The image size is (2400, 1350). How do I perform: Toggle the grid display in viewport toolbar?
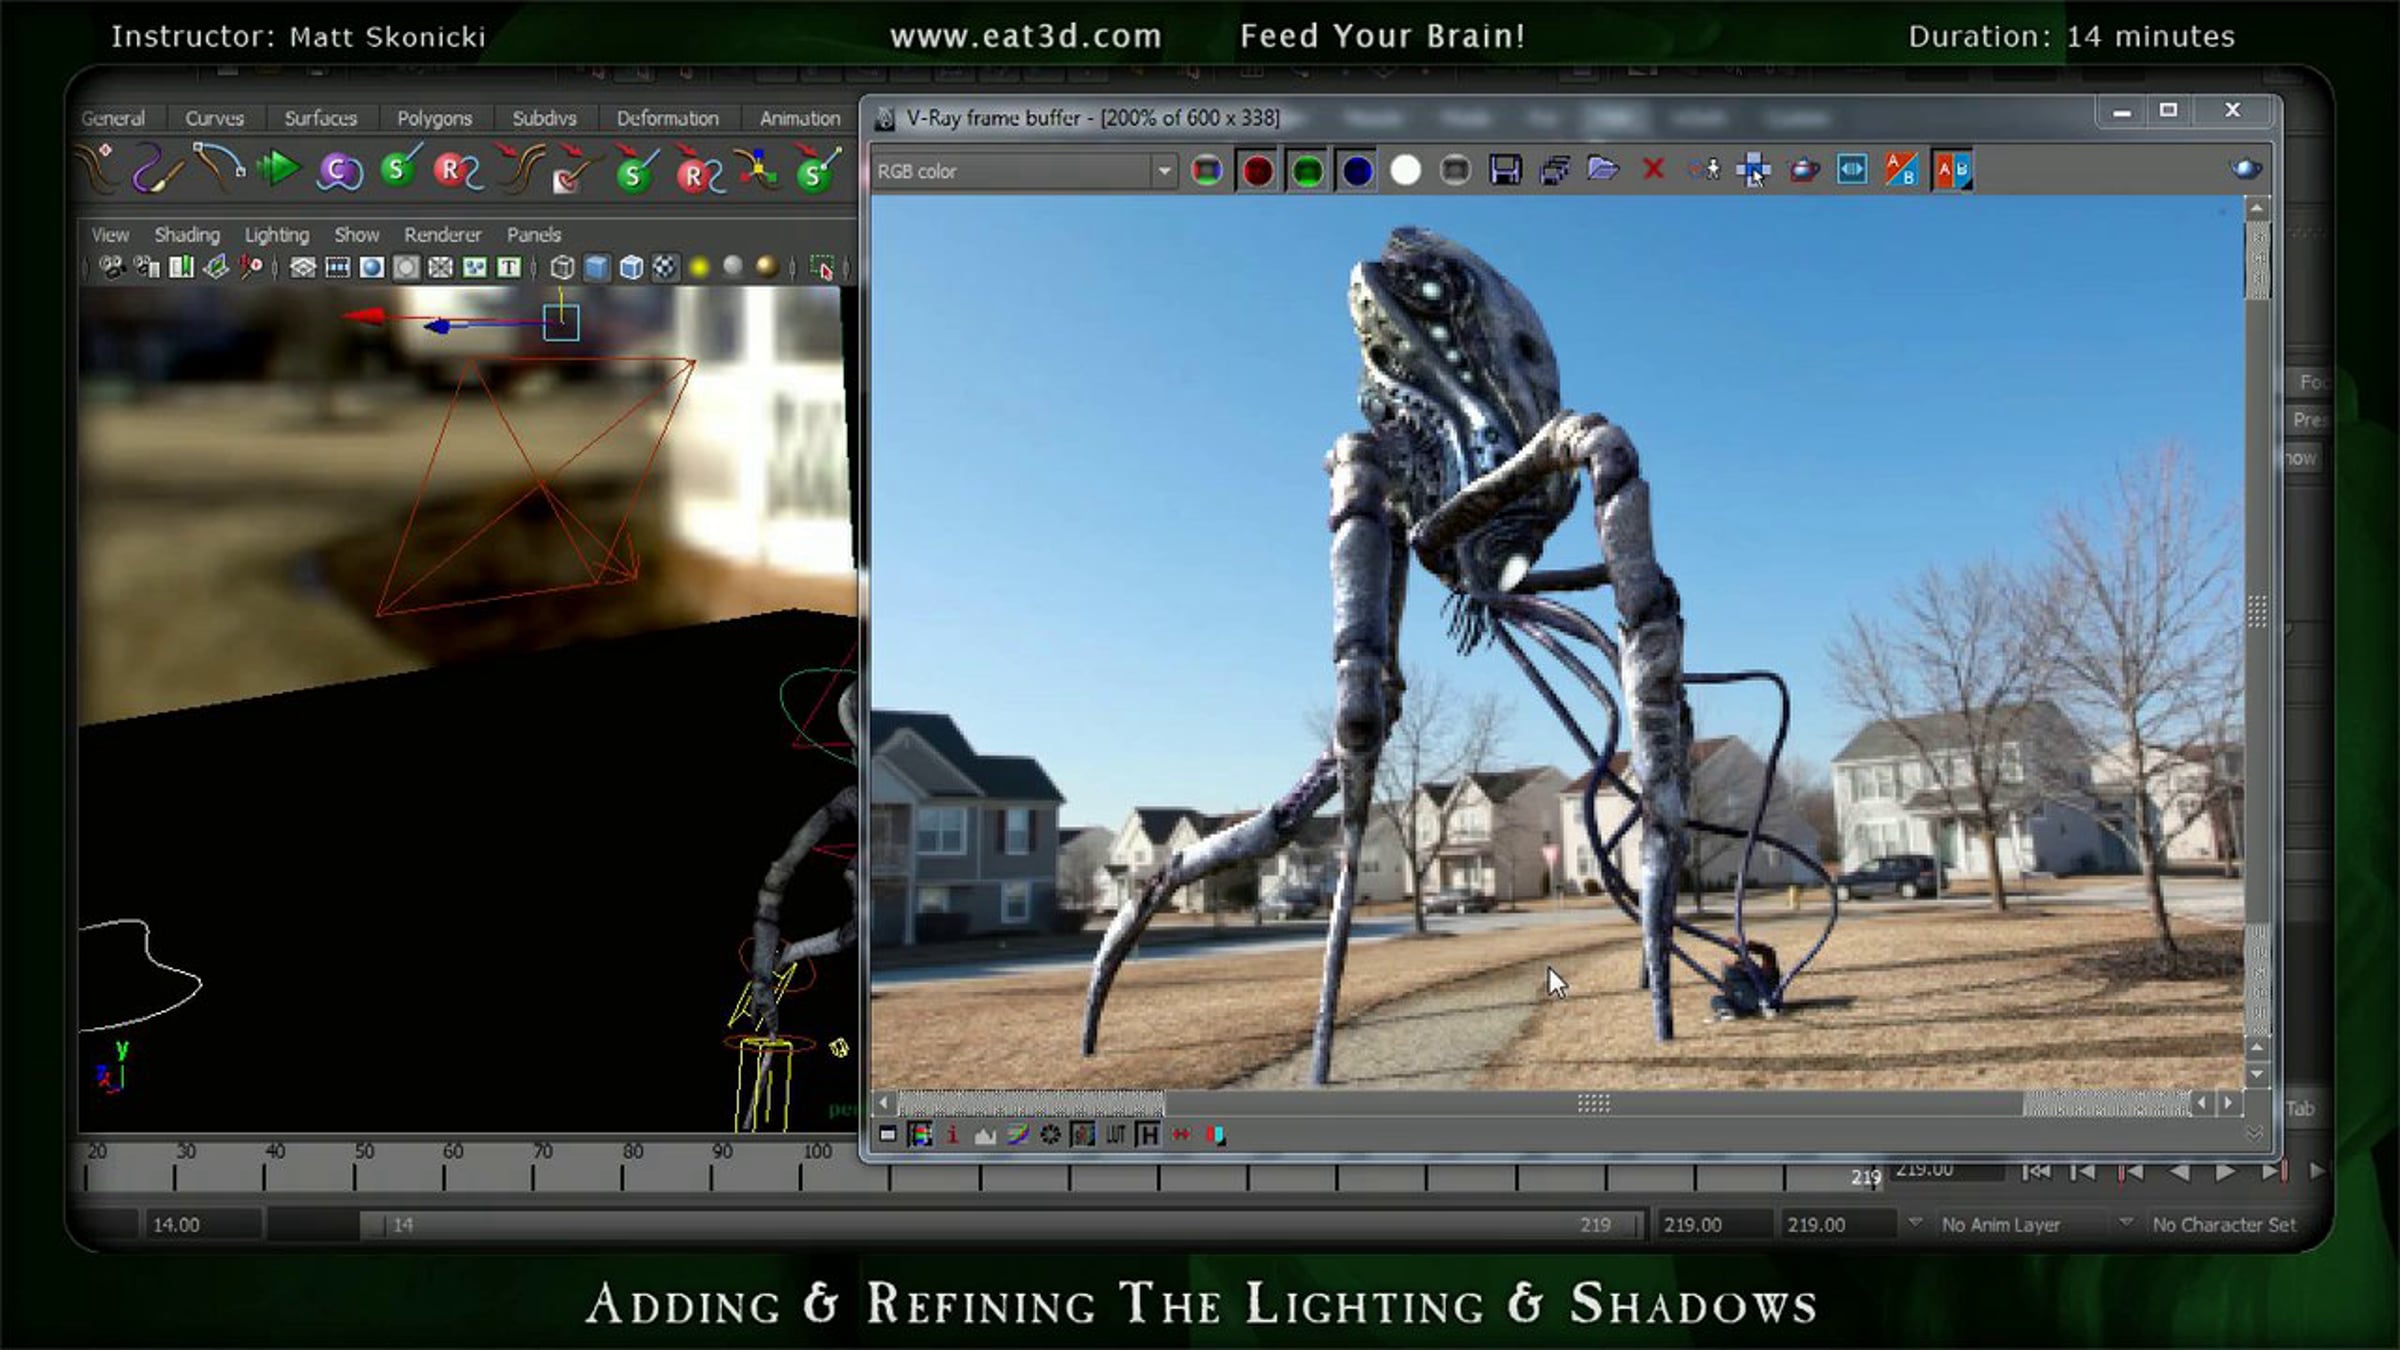coord(302,267)
